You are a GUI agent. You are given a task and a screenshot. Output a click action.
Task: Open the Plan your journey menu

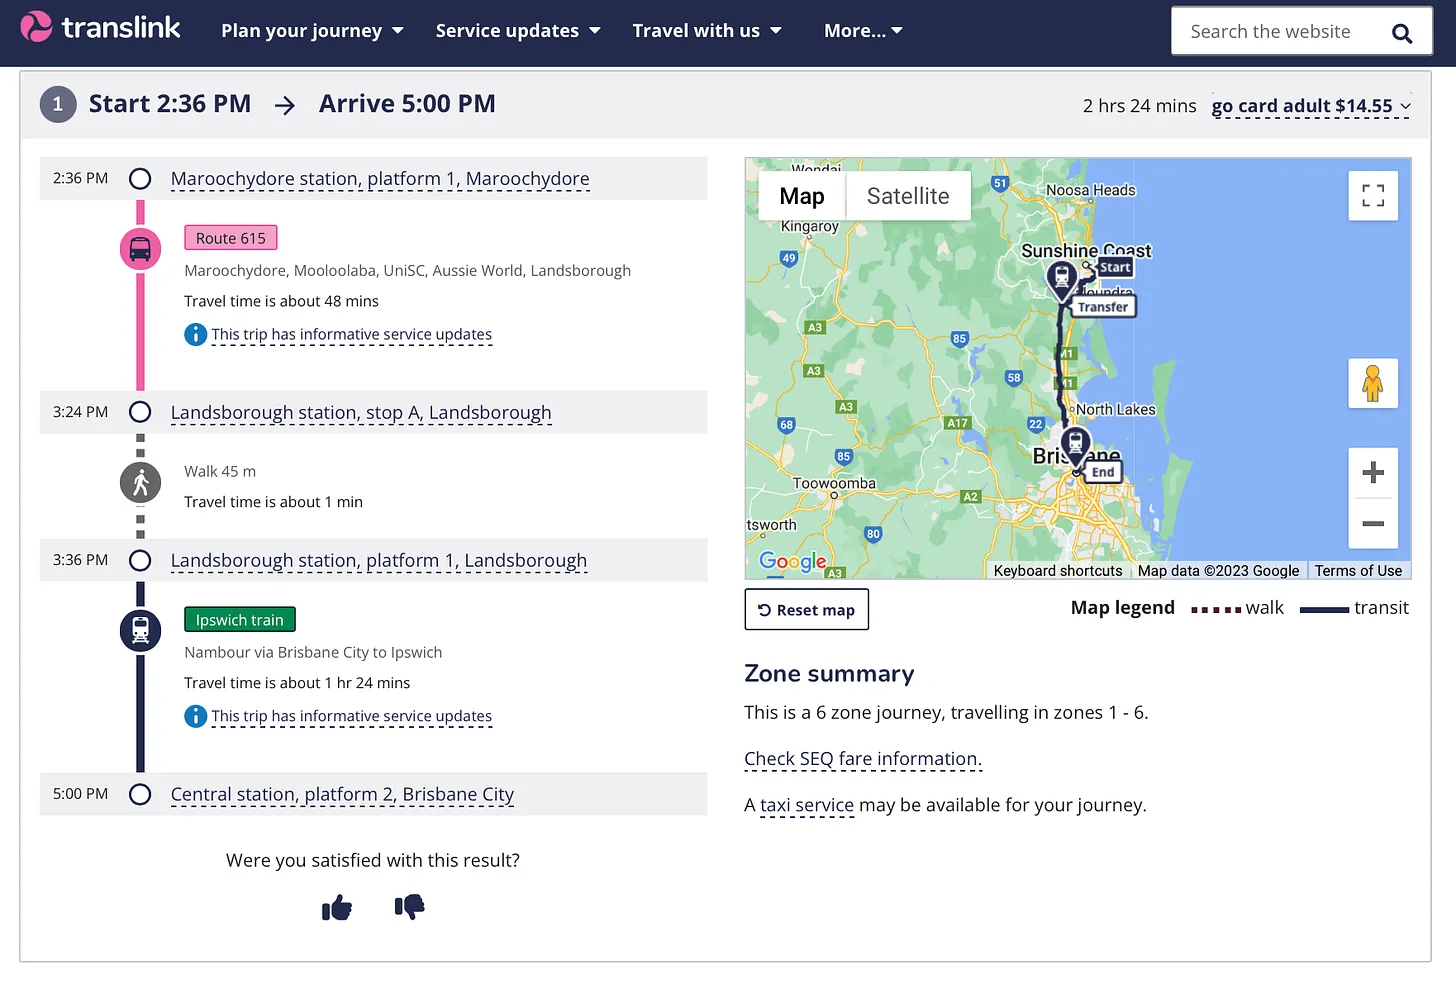[x=312, y=31]
